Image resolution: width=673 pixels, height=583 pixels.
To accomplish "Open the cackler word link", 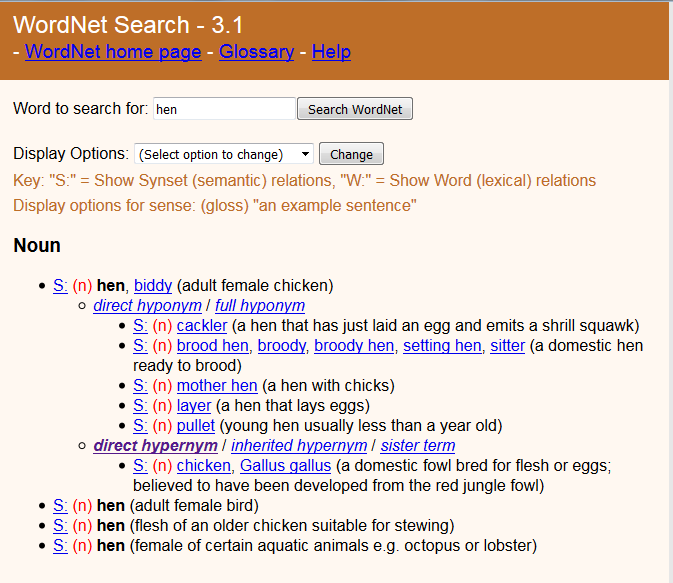I will [202, 325].
